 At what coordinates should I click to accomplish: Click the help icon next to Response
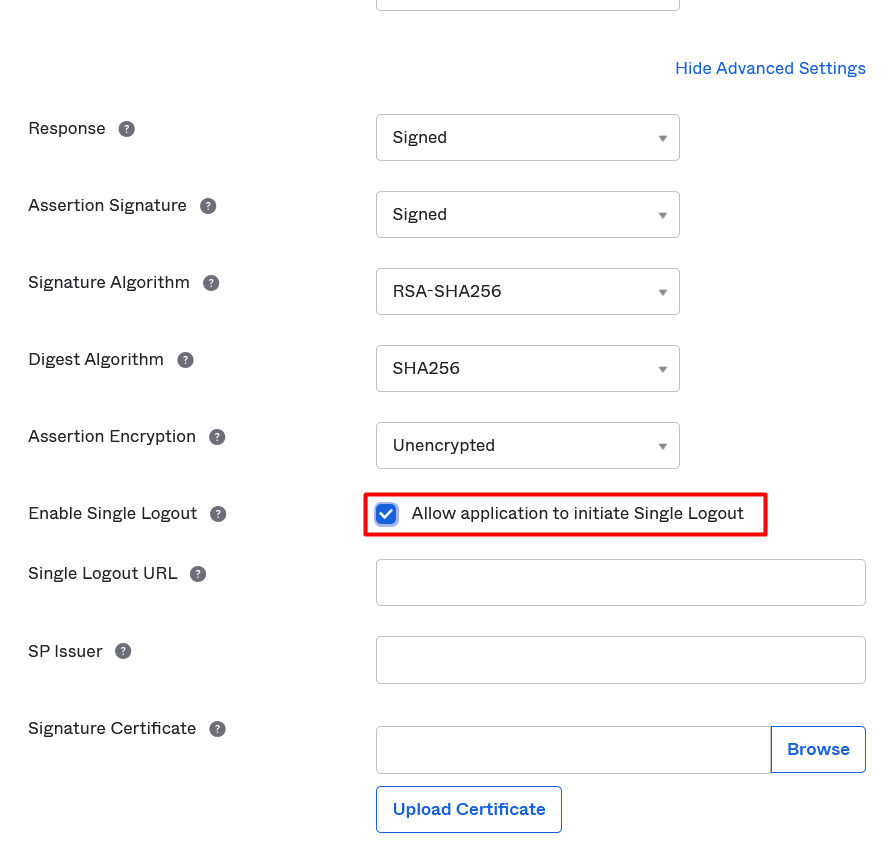point(127,129)
